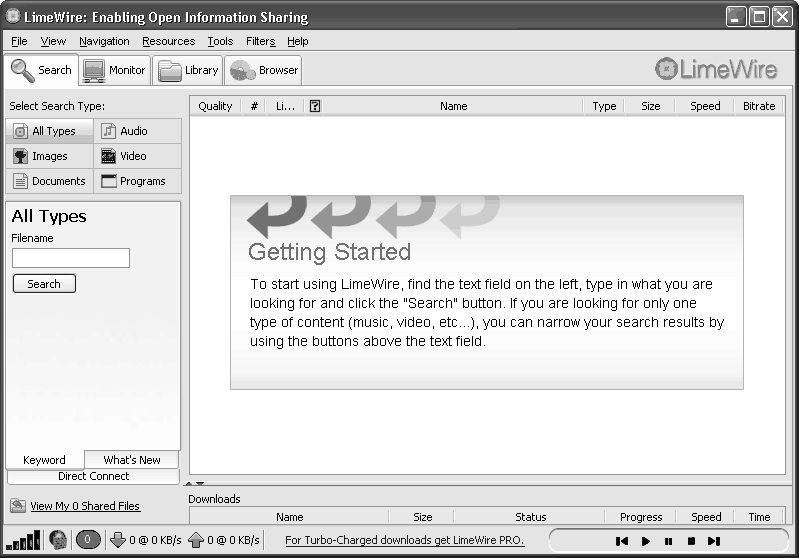Click the shared files icon beside the link
Screen dimensions: 799x558
coord(17,506)
